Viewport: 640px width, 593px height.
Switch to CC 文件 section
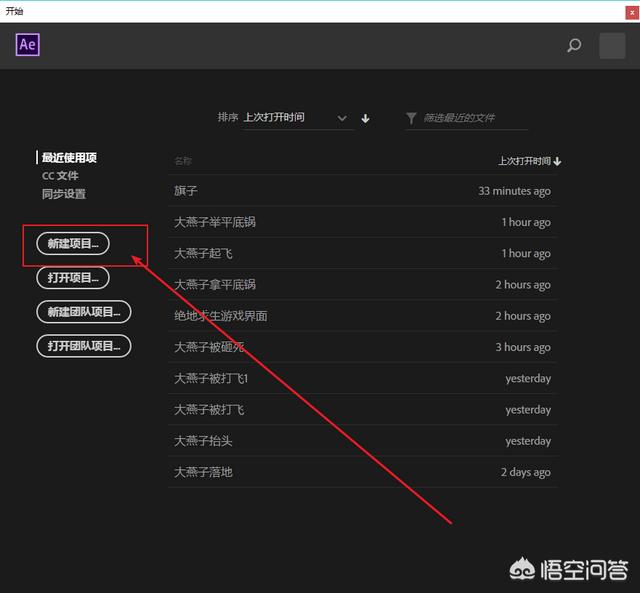[60, 176]
